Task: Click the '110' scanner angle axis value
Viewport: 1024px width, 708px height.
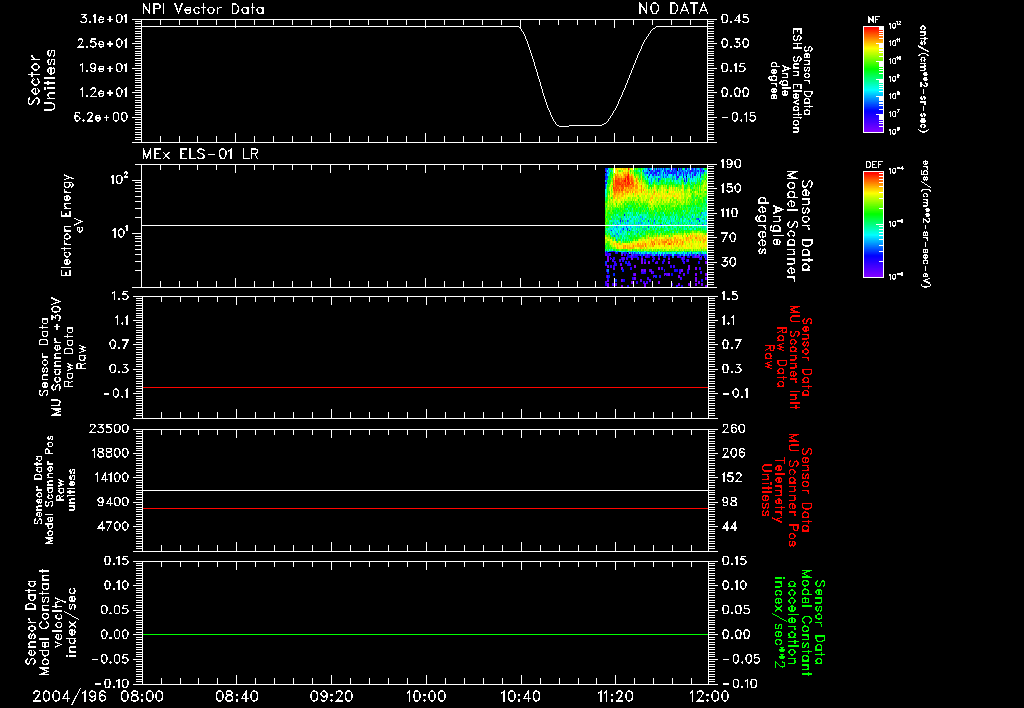Action: pyautogui.click(x=731, y=213)
